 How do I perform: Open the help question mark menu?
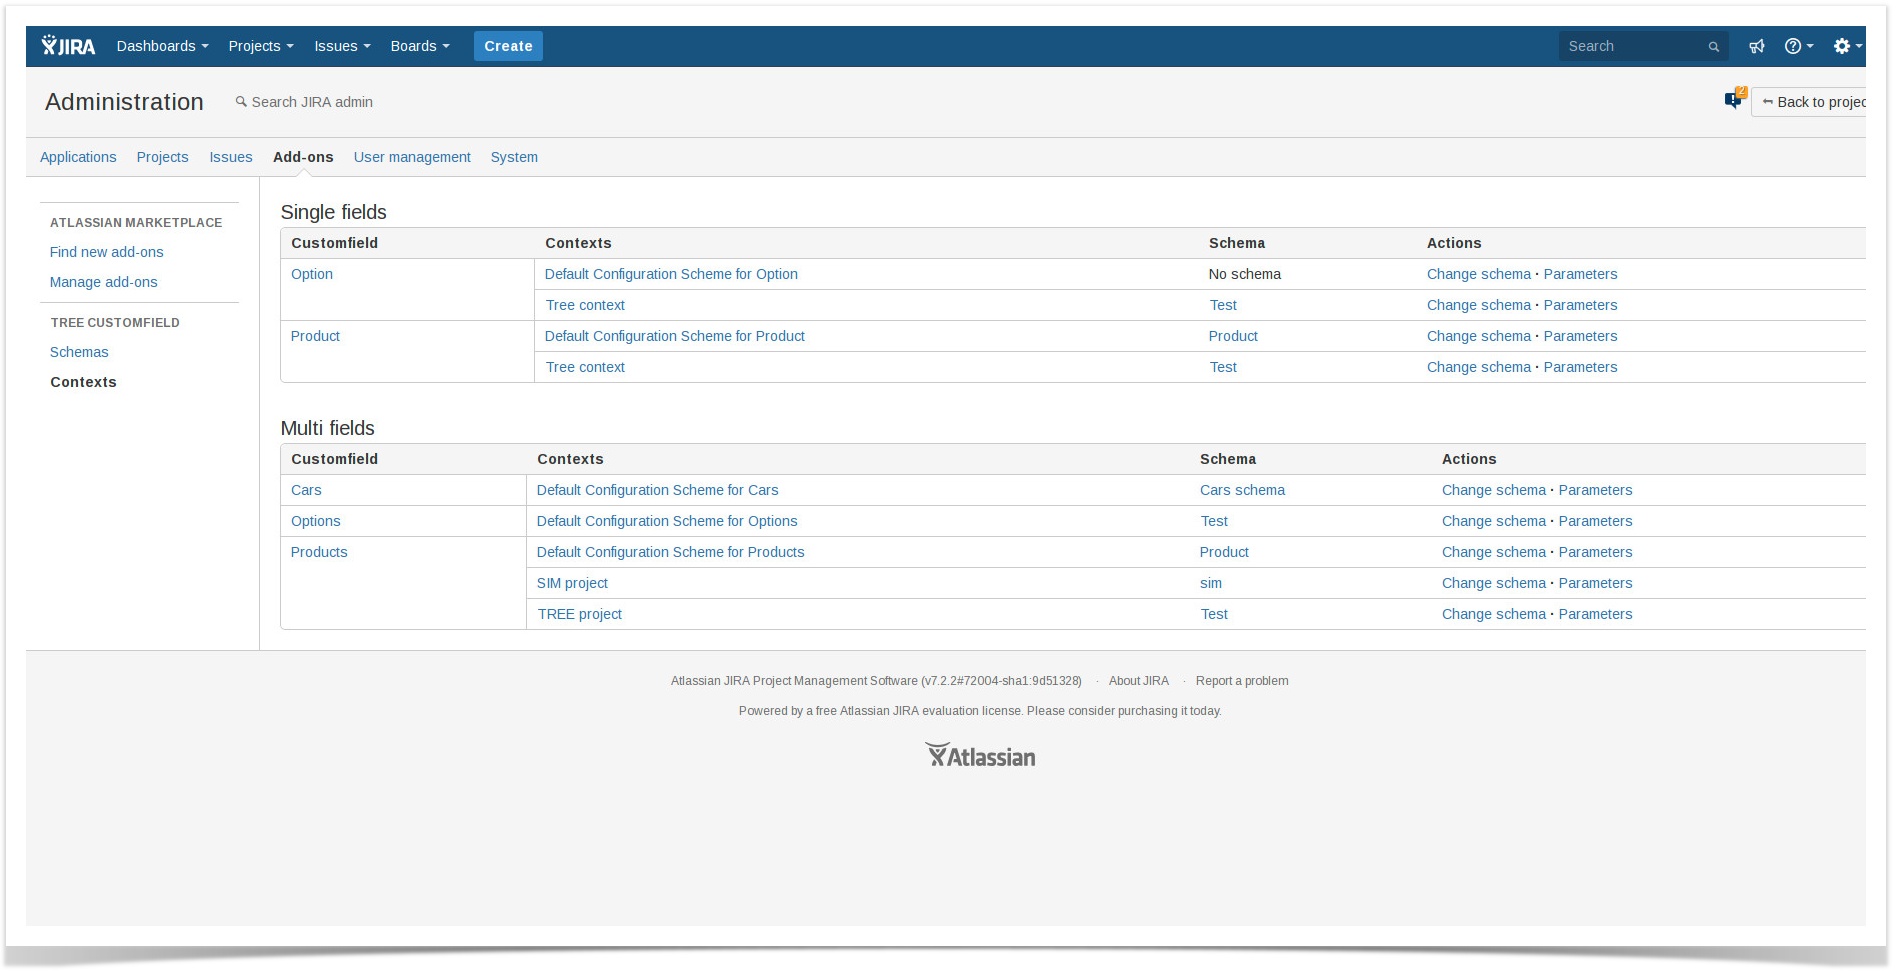(1798, 46)
